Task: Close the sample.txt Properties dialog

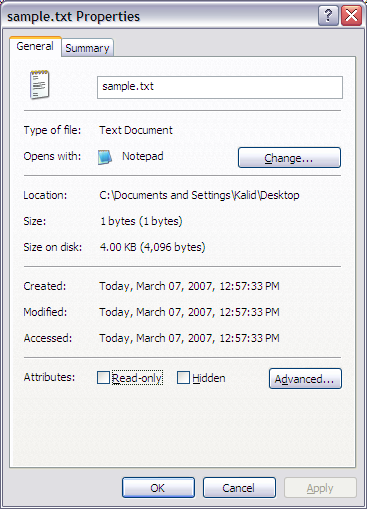Action: [351, 15]
